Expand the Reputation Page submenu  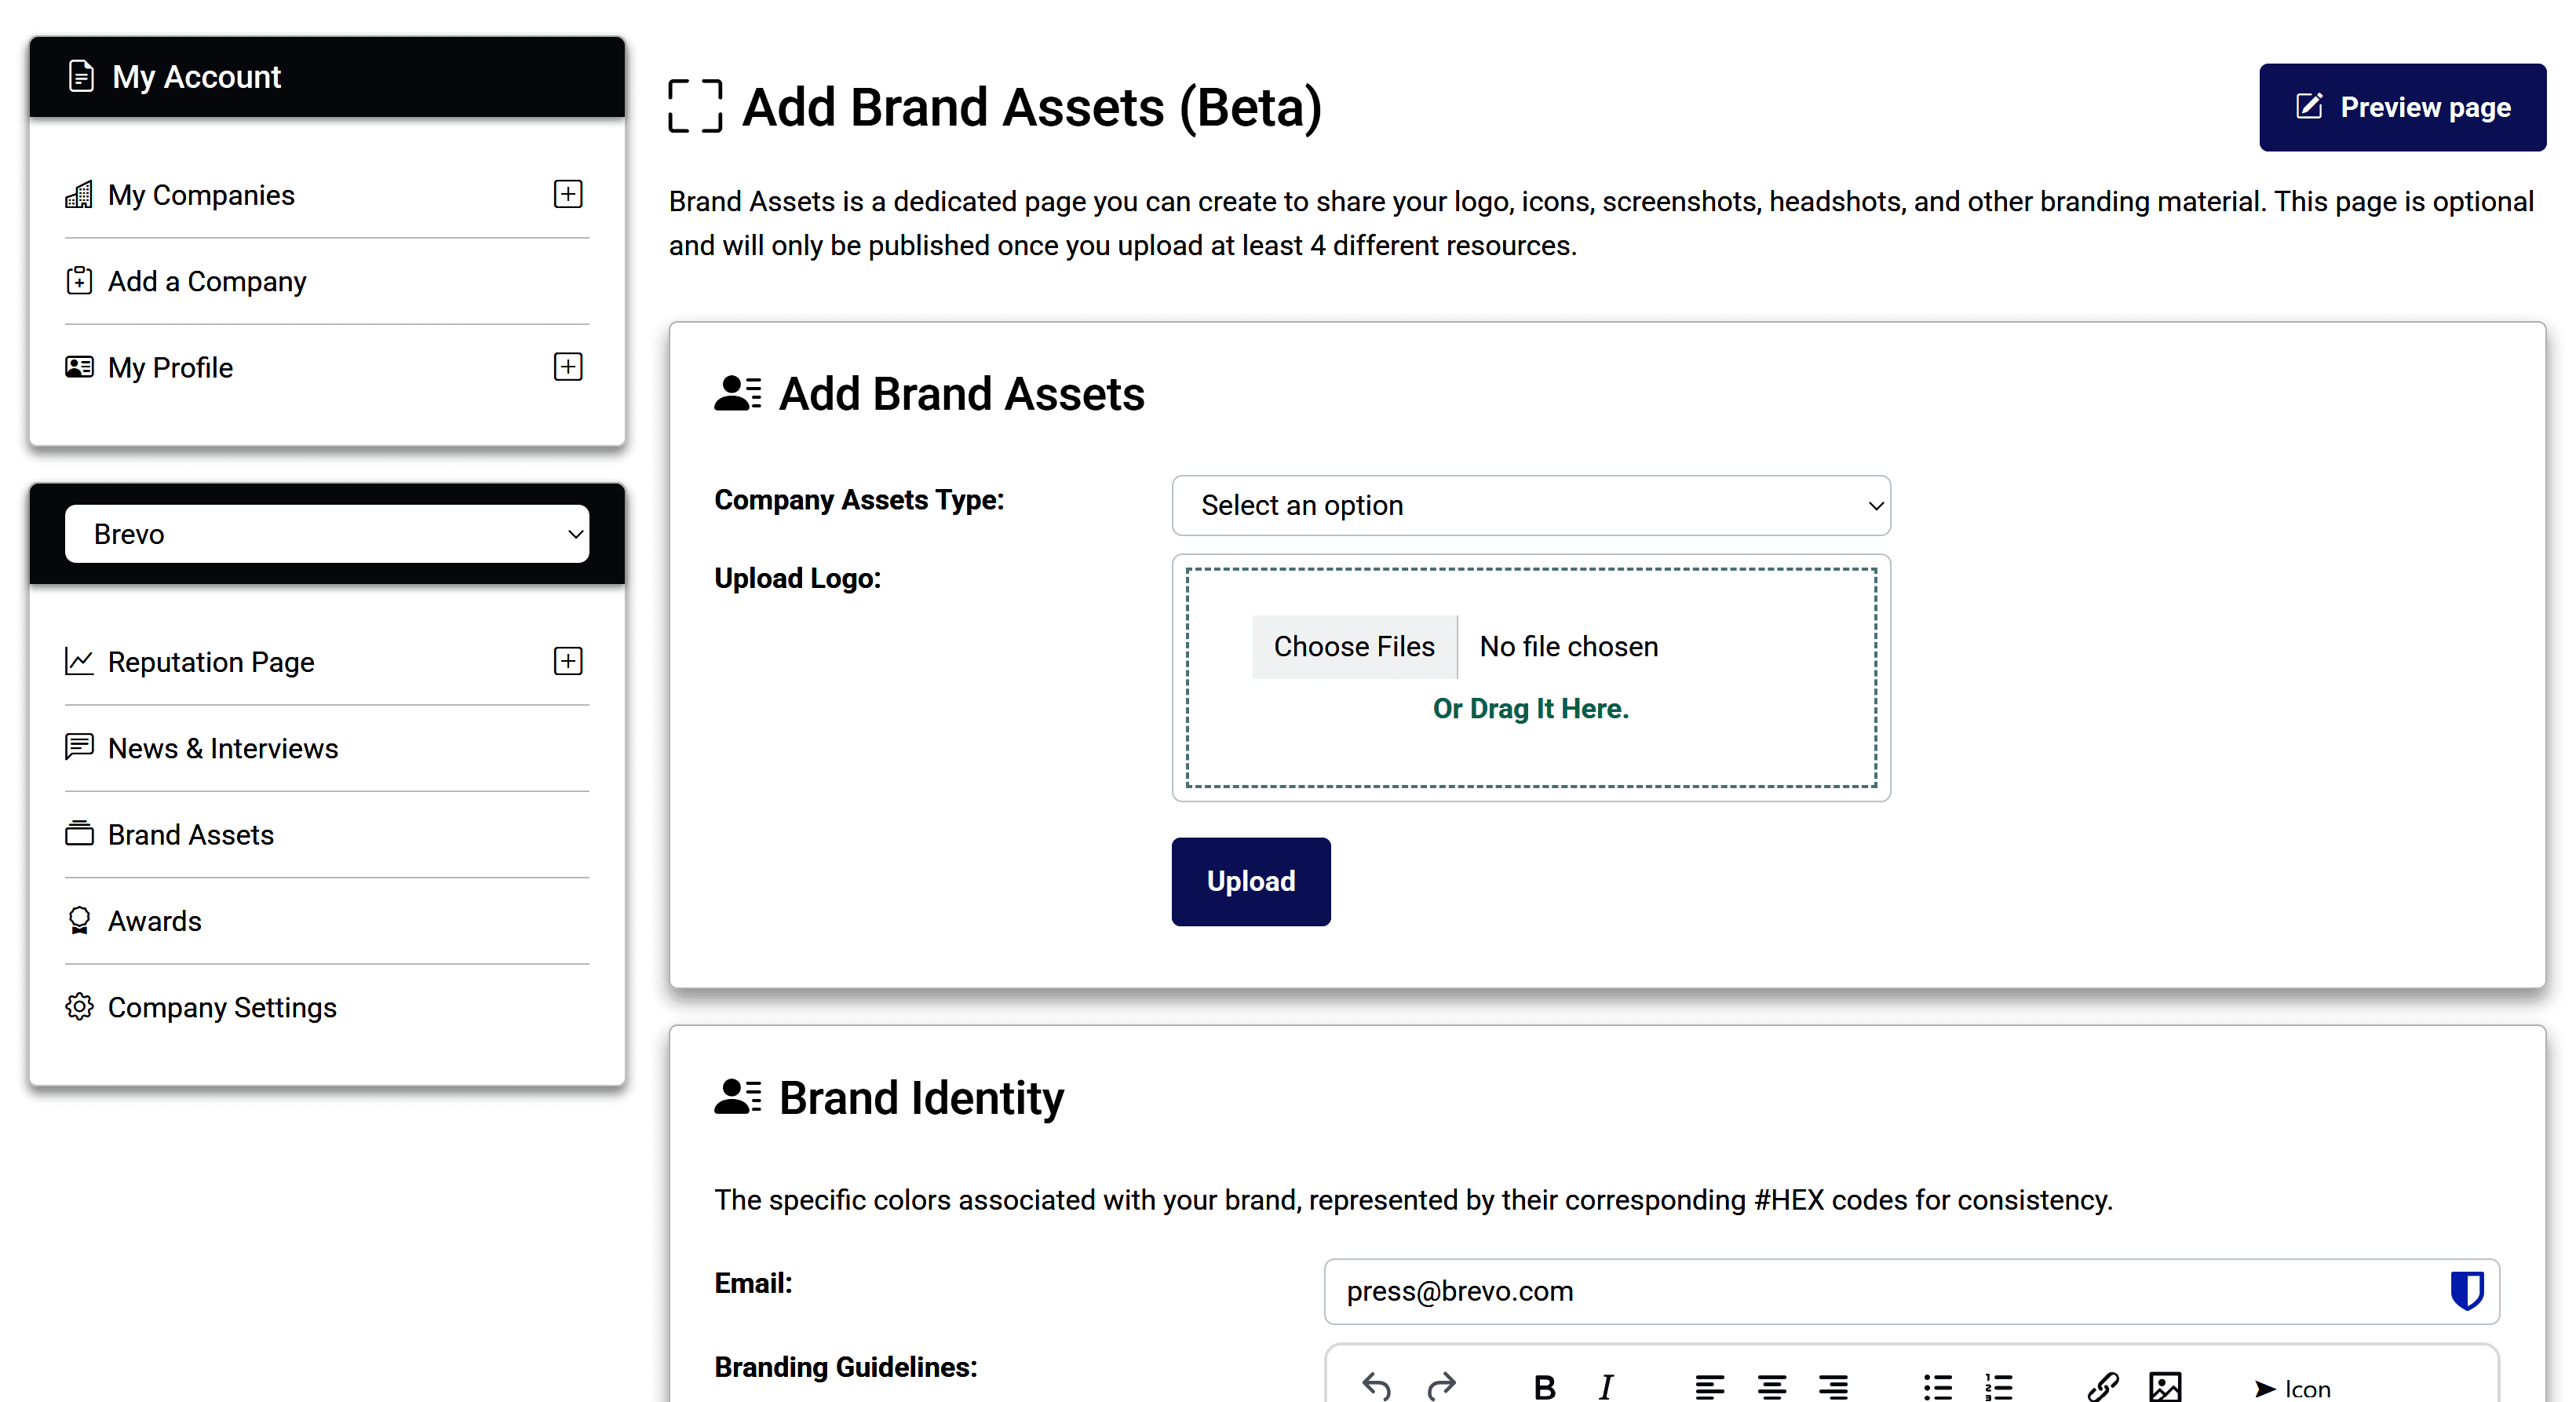coord(568,661)
